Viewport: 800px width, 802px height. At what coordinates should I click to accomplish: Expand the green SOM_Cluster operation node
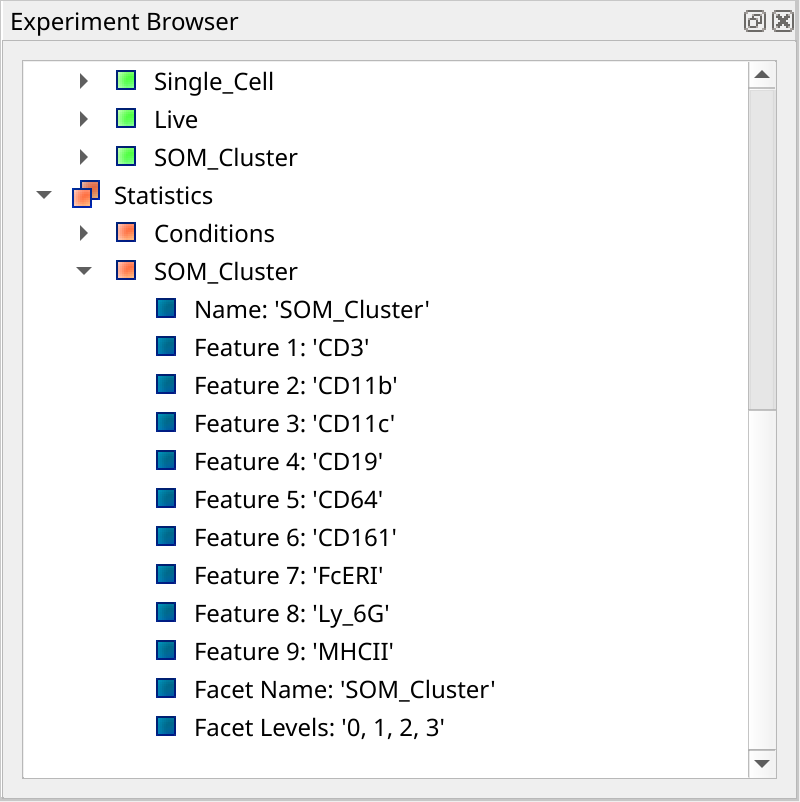(x=84, y=157)
